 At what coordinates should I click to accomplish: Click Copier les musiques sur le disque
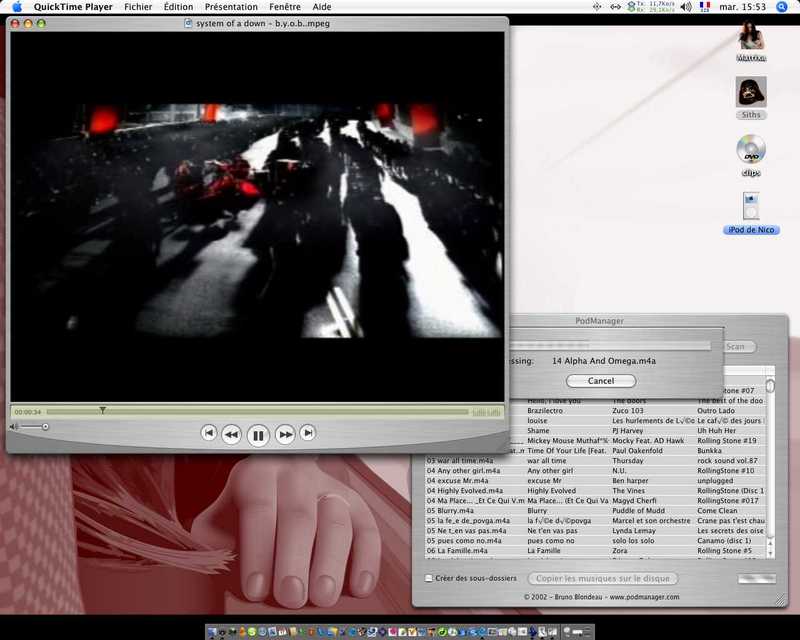603,578
